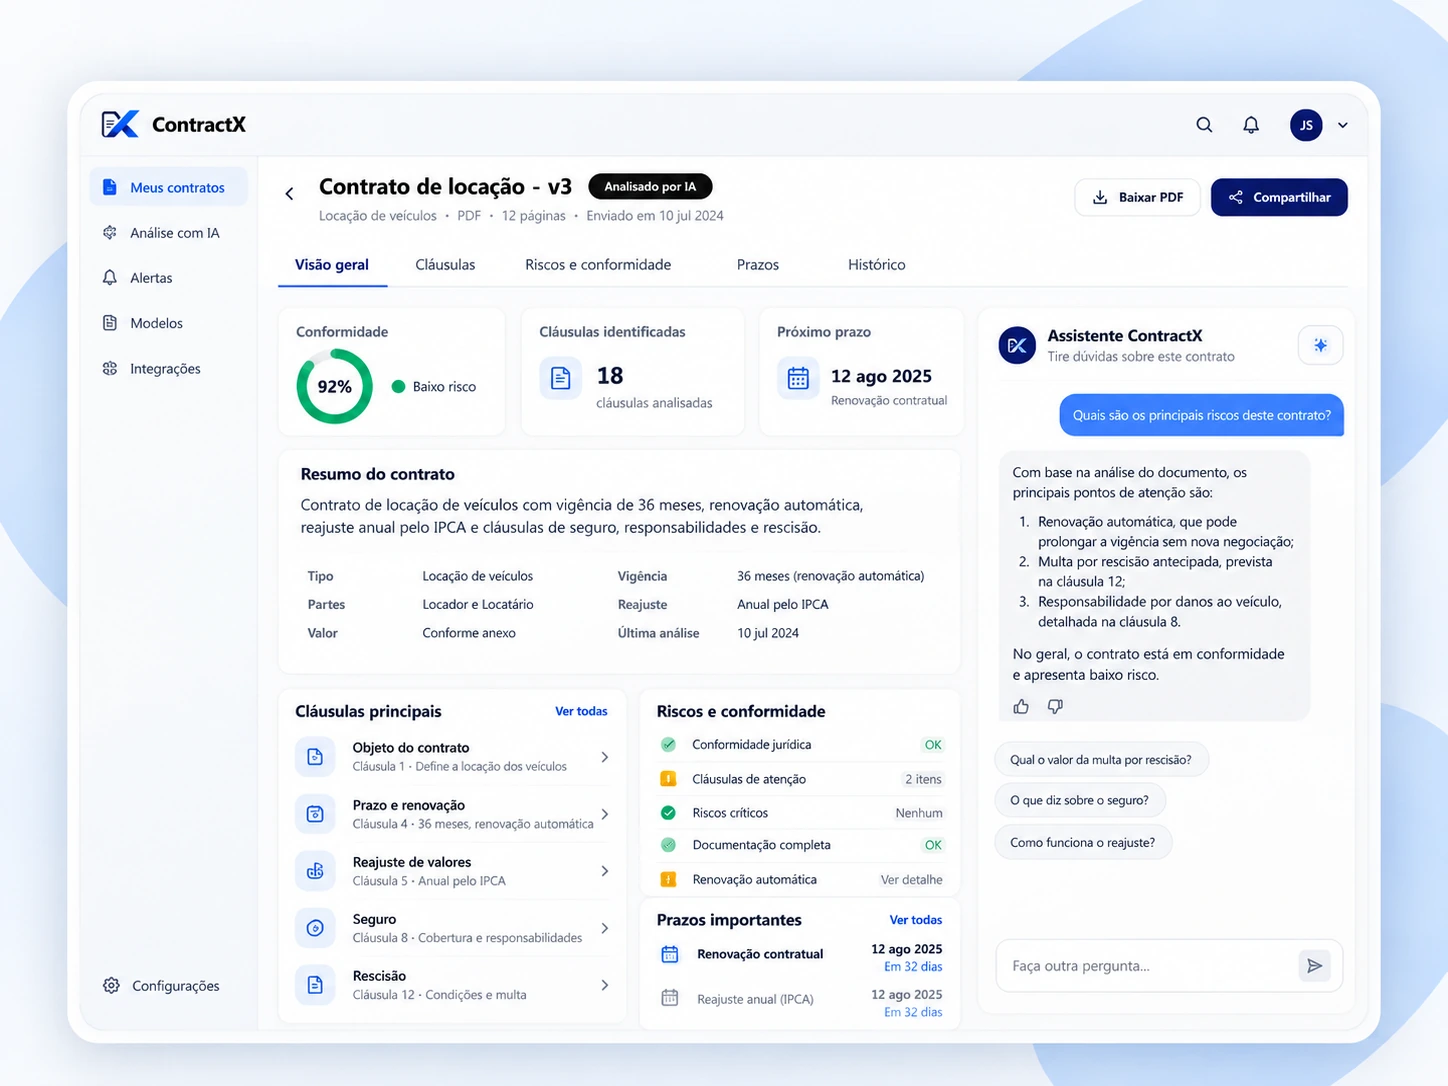The width and height of the screenshot is (1448, 1086).
Task: Click the Renovação contratual calendar icon
Action: [670, 955]
